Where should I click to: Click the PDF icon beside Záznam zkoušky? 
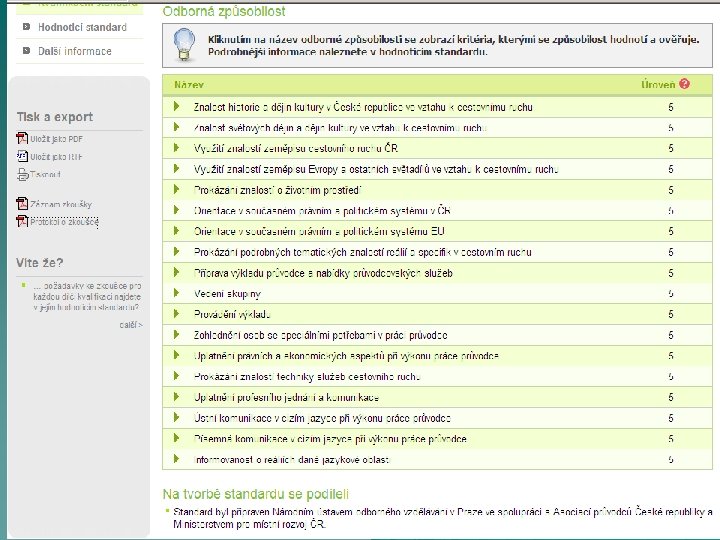tap(22, 203)
